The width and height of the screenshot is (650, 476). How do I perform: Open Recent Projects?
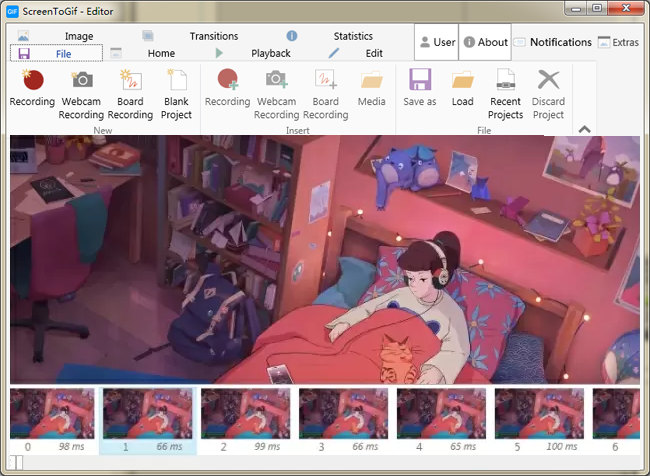505,95
